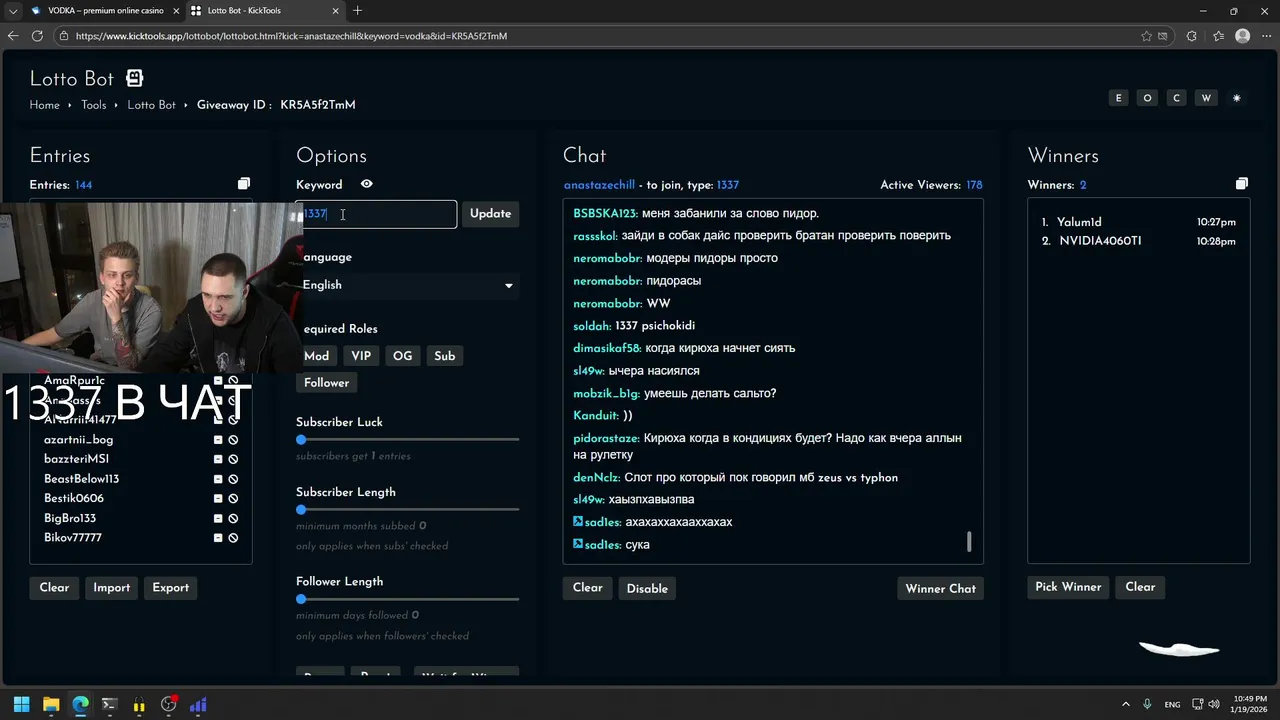1280x720 pixels.
Task: Refresh the page with reload icon
Action: click(37, 36)
